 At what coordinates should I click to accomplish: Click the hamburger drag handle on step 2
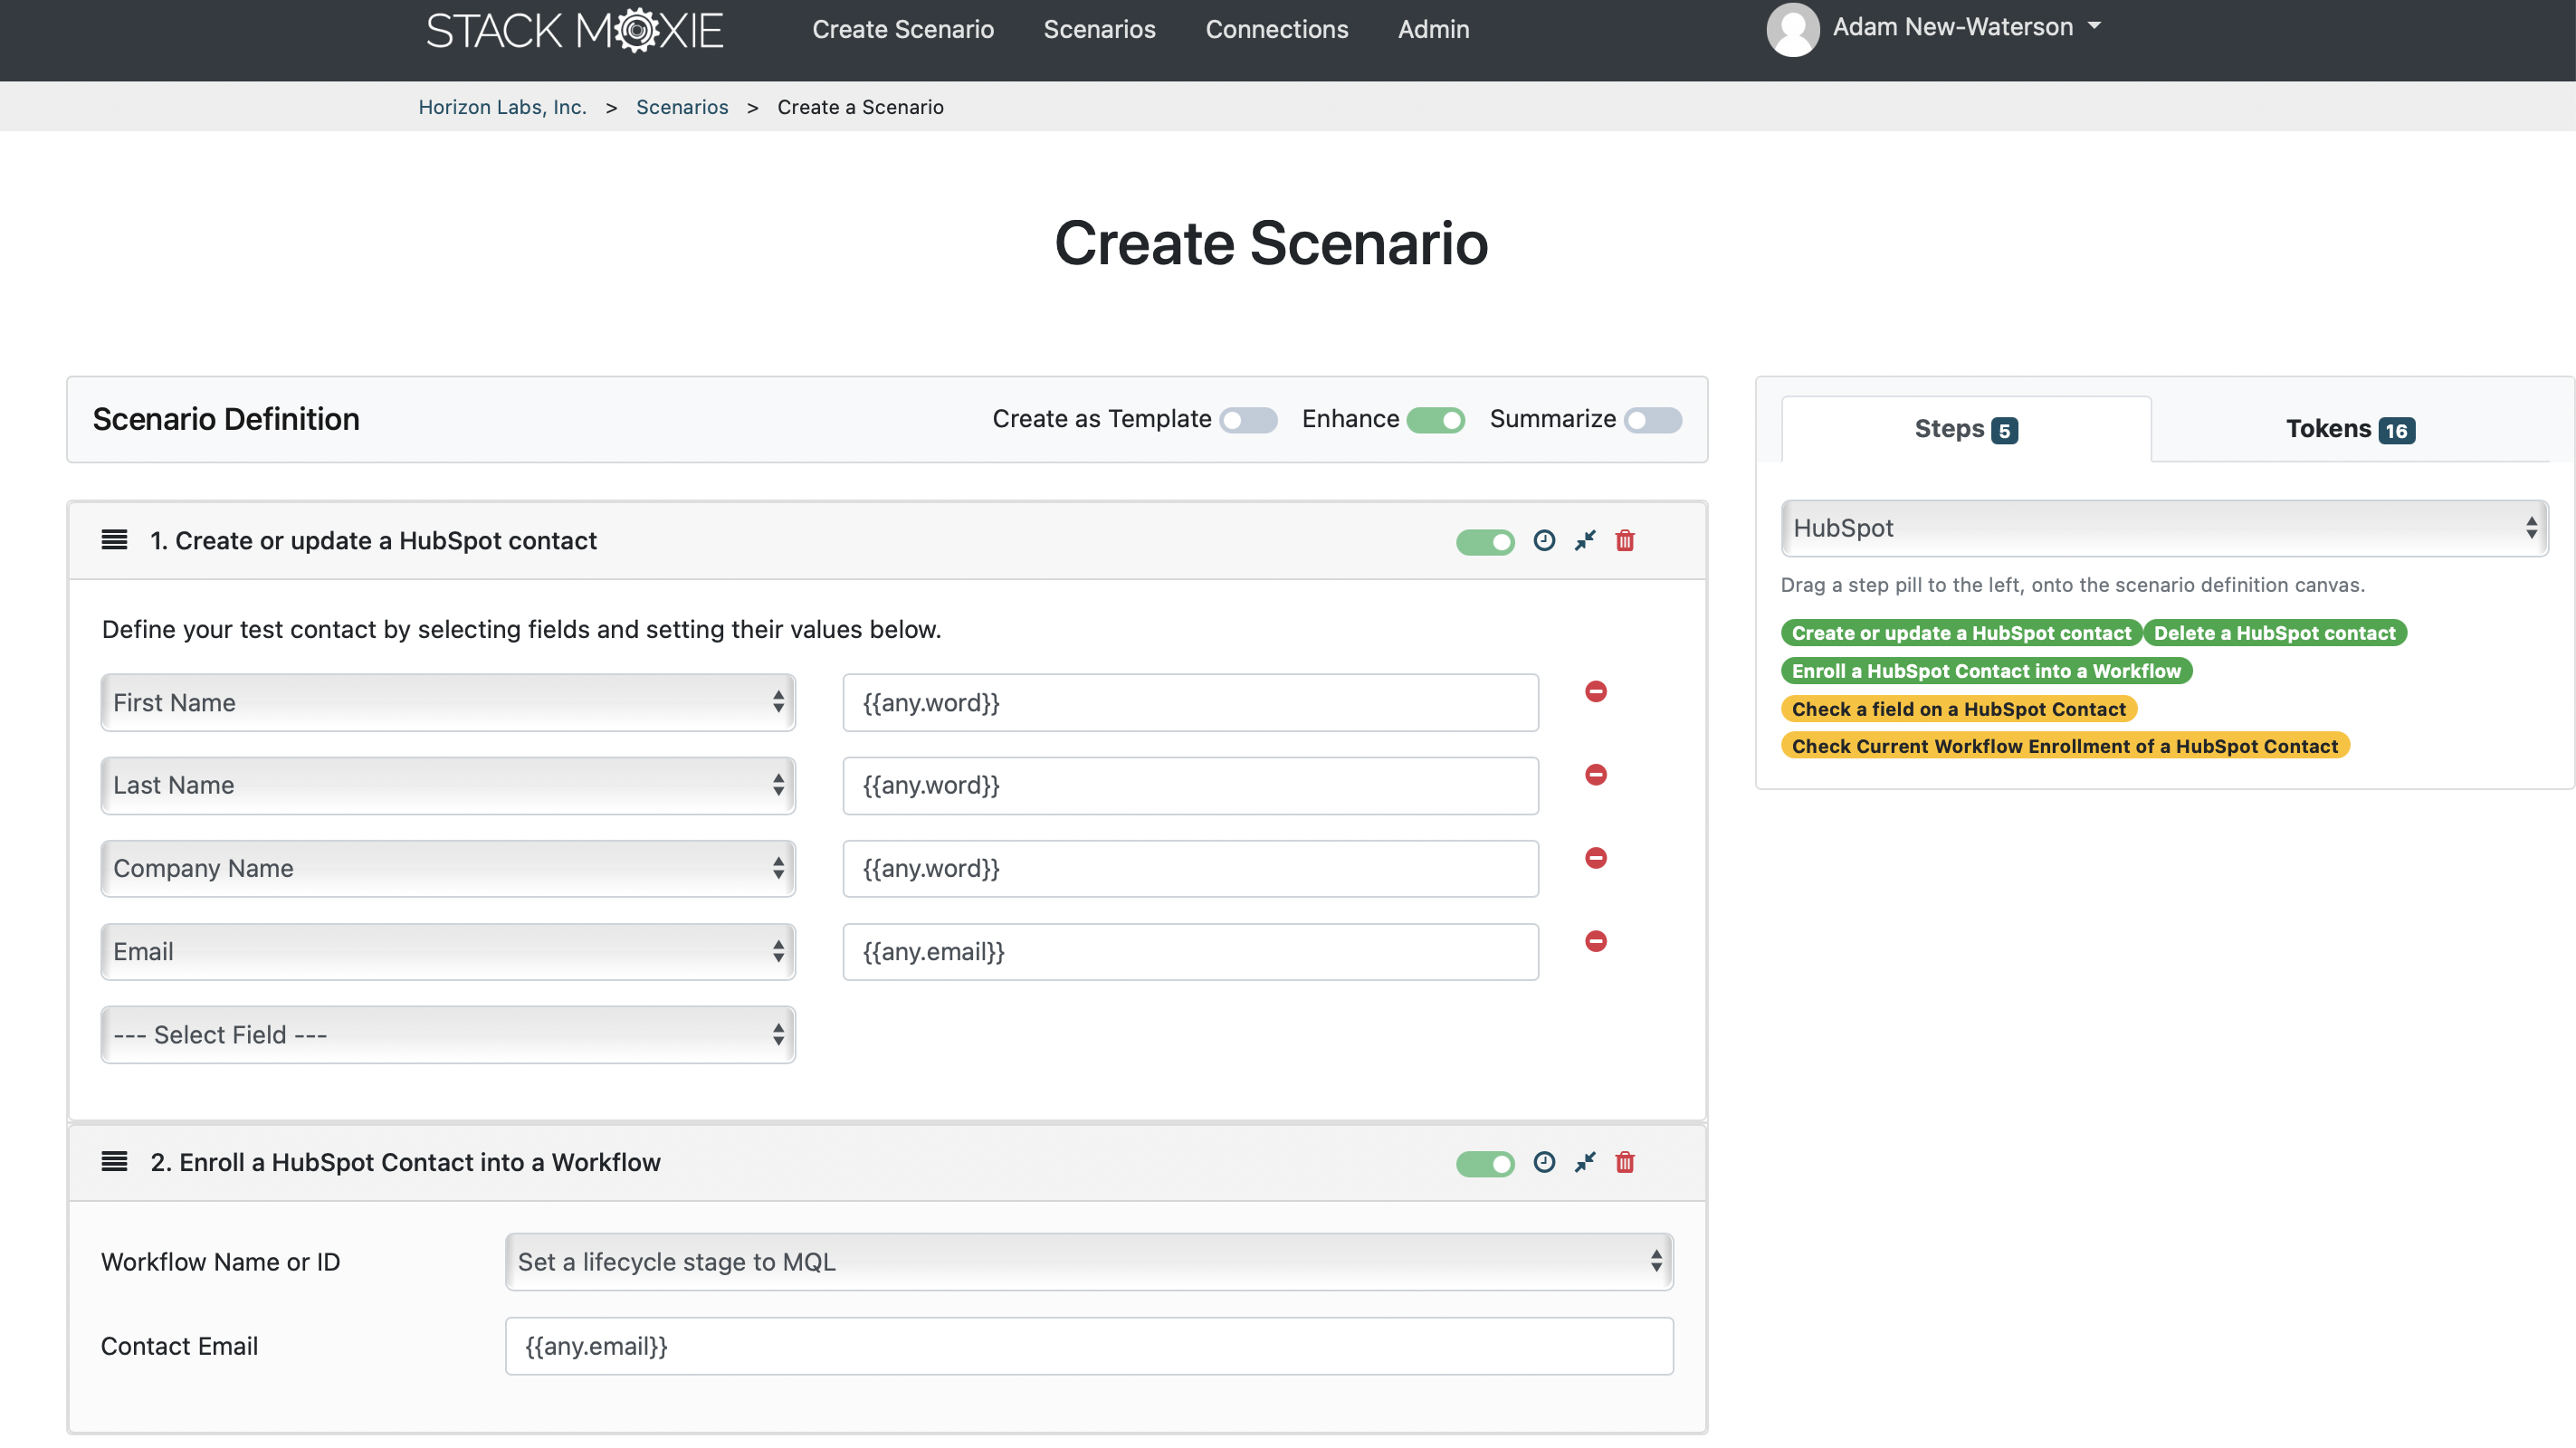114,1161
